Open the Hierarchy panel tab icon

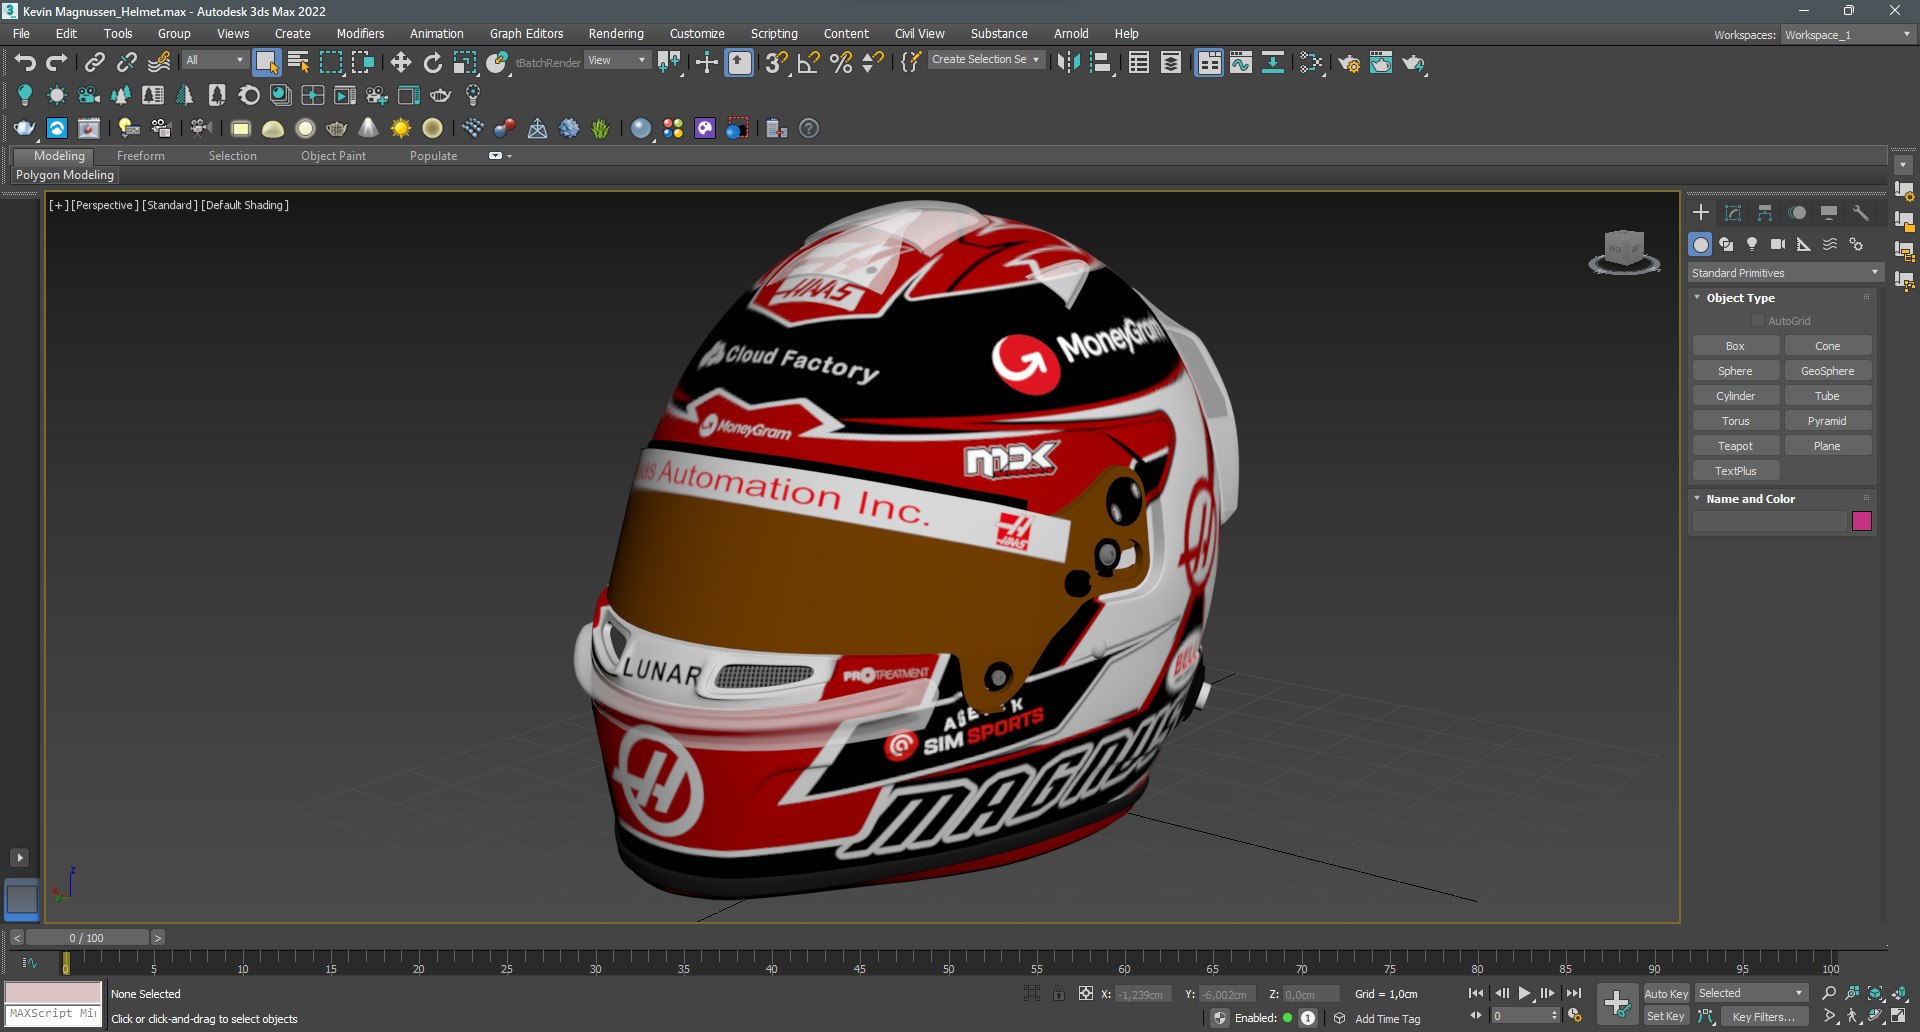(1765, 213)
